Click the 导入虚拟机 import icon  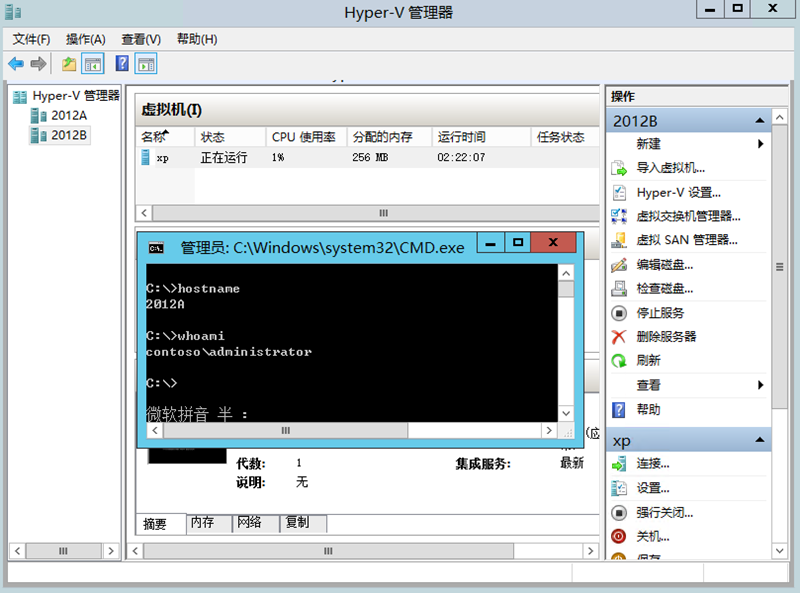coord(619,168)
